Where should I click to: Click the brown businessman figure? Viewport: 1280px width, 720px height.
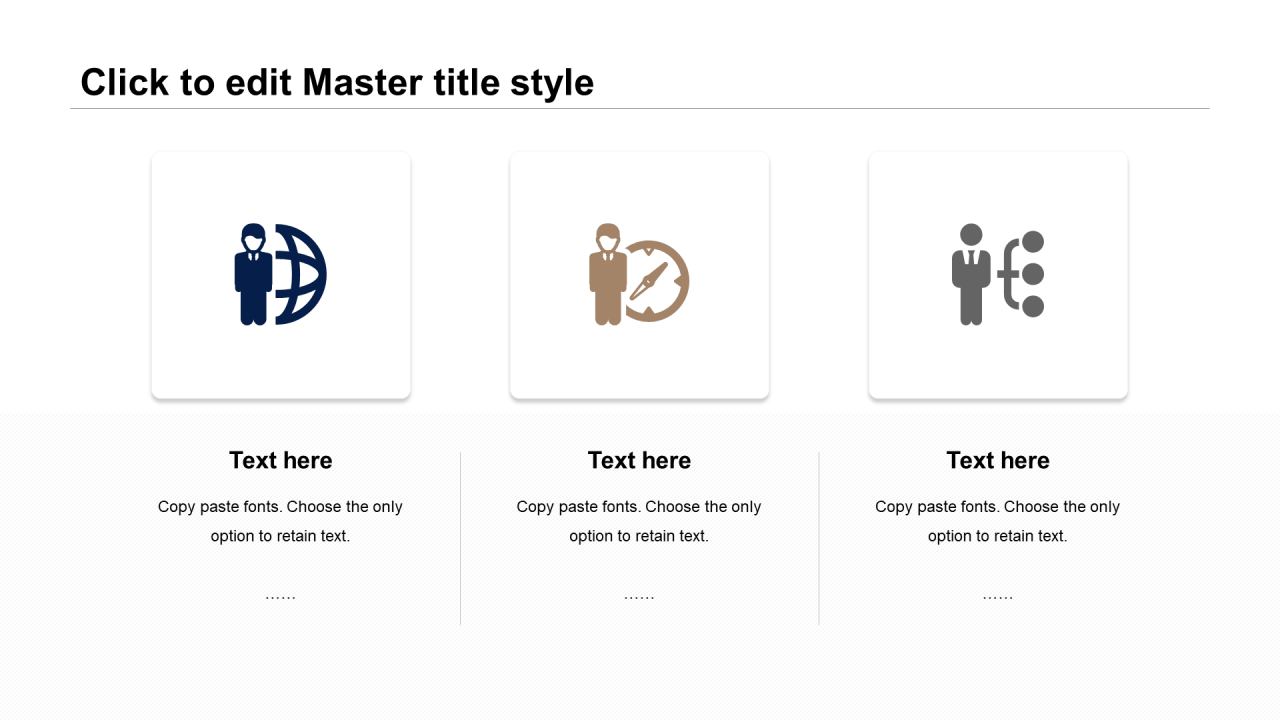607,275
